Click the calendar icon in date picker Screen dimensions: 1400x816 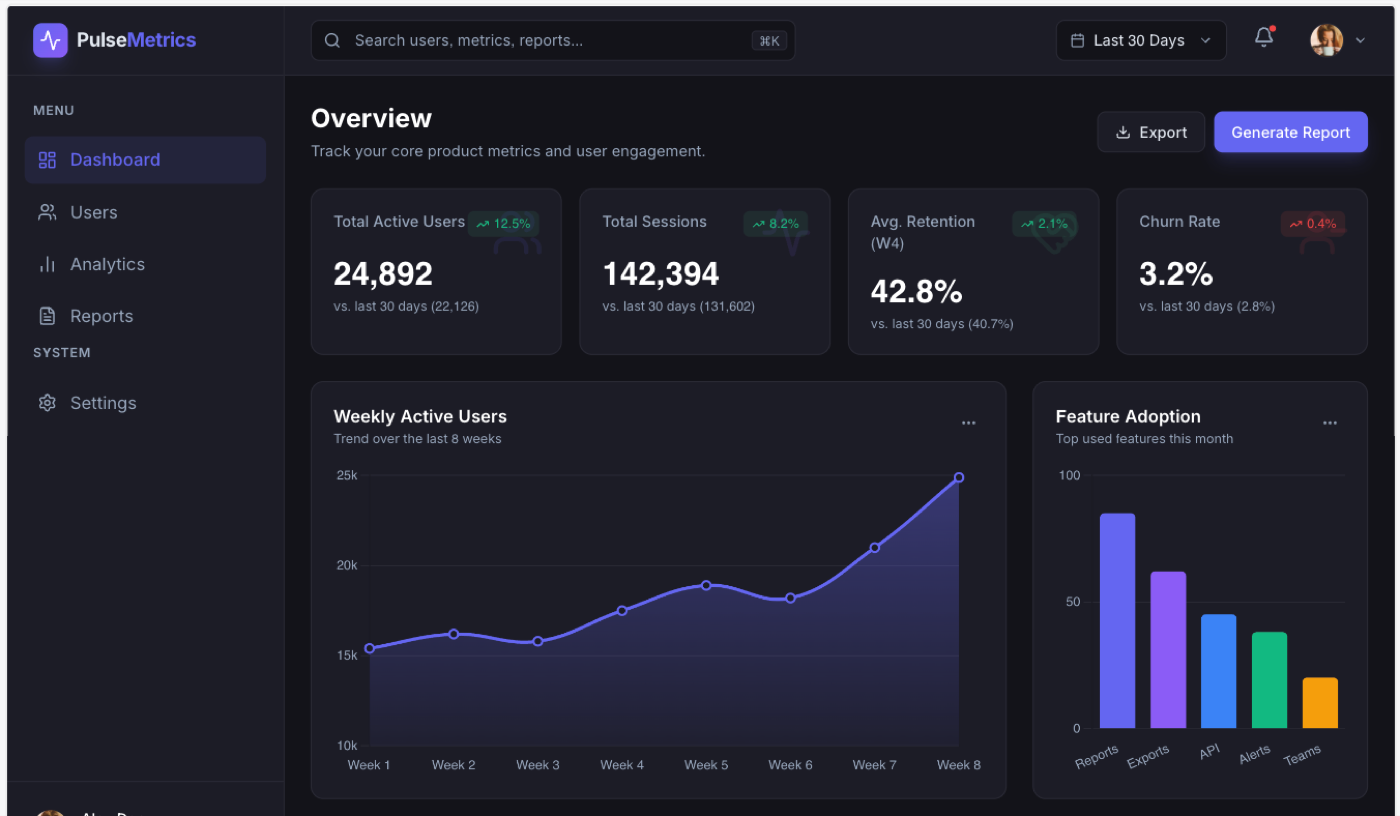pos(1077,41)
